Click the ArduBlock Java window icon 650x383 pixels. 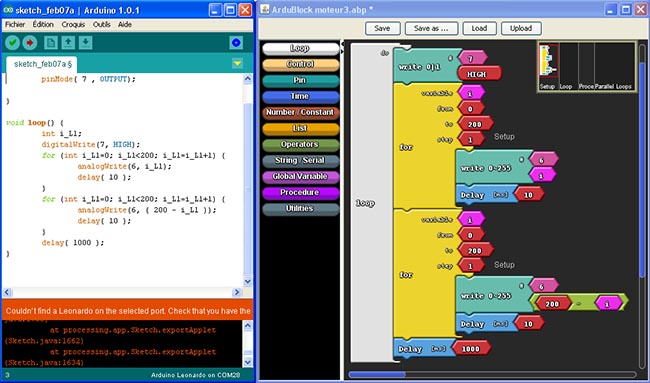(264, 9)
